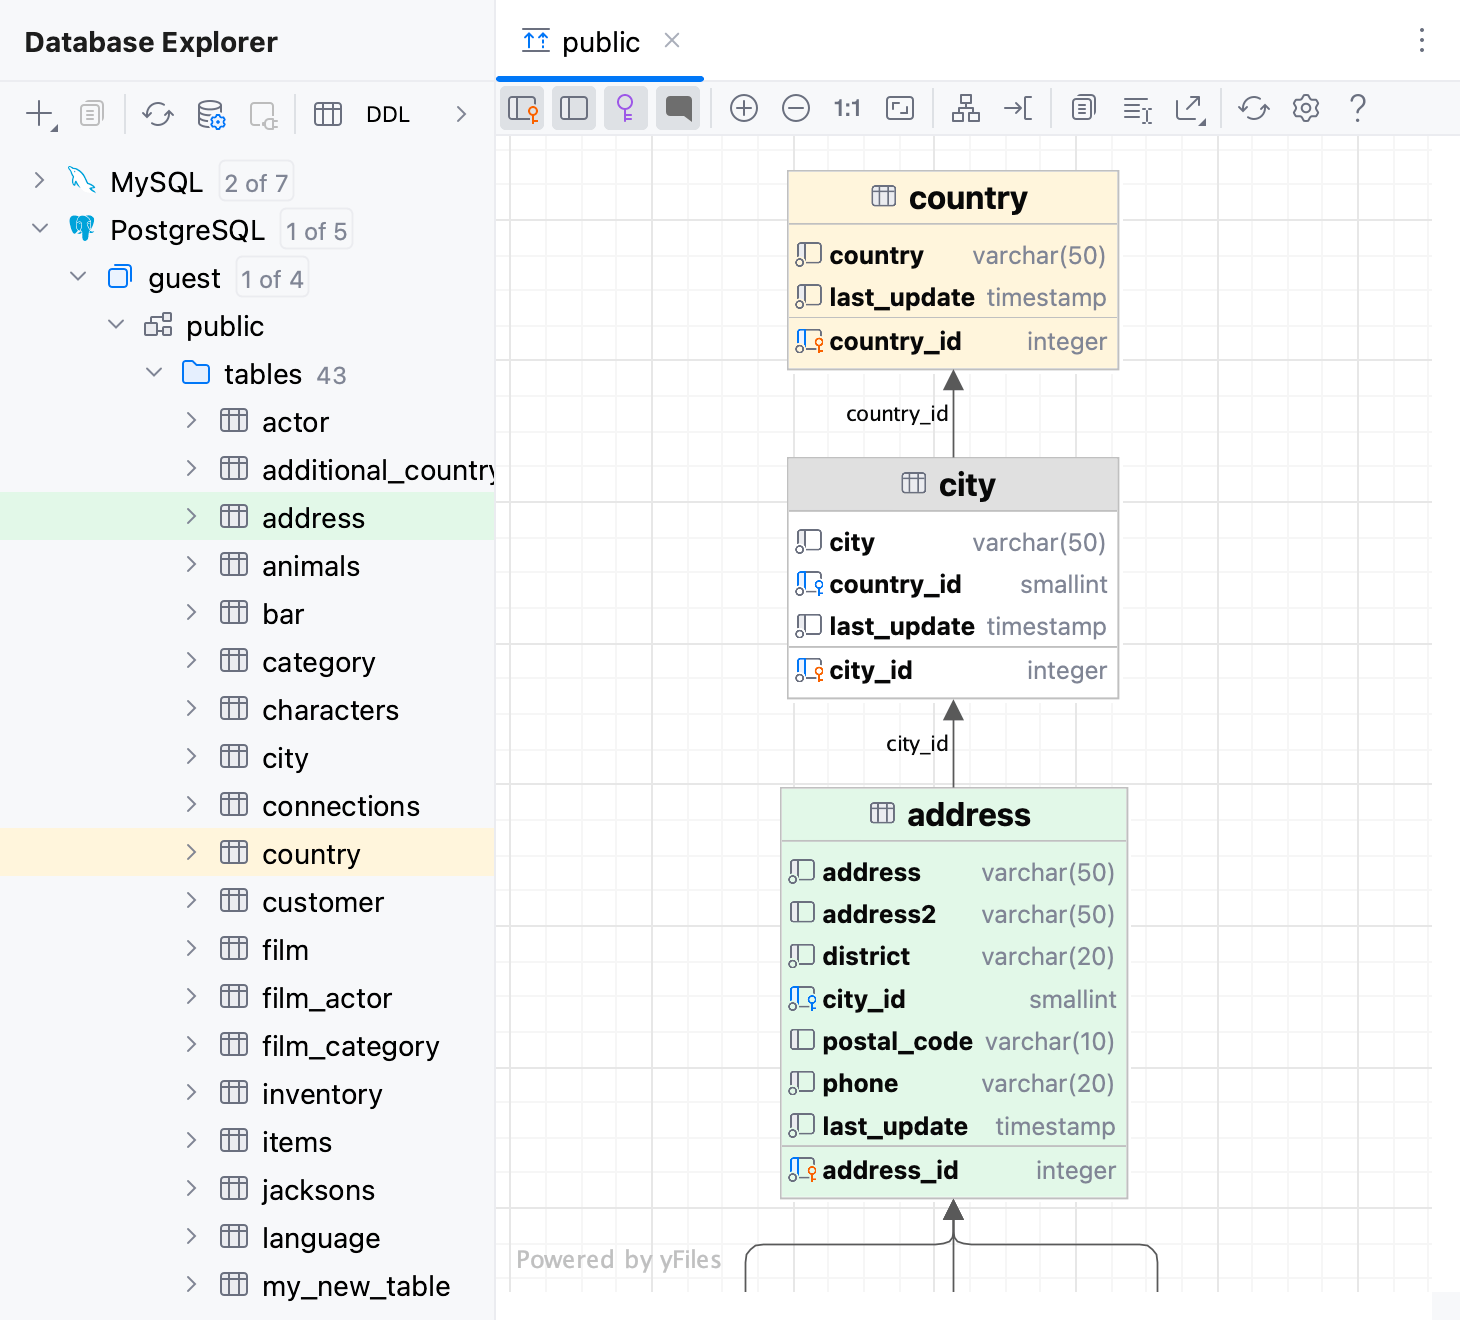This screenshot has height=1320, width=1460.
Task: Toggle Columns visibility in diagram
Action: (574, 108)
